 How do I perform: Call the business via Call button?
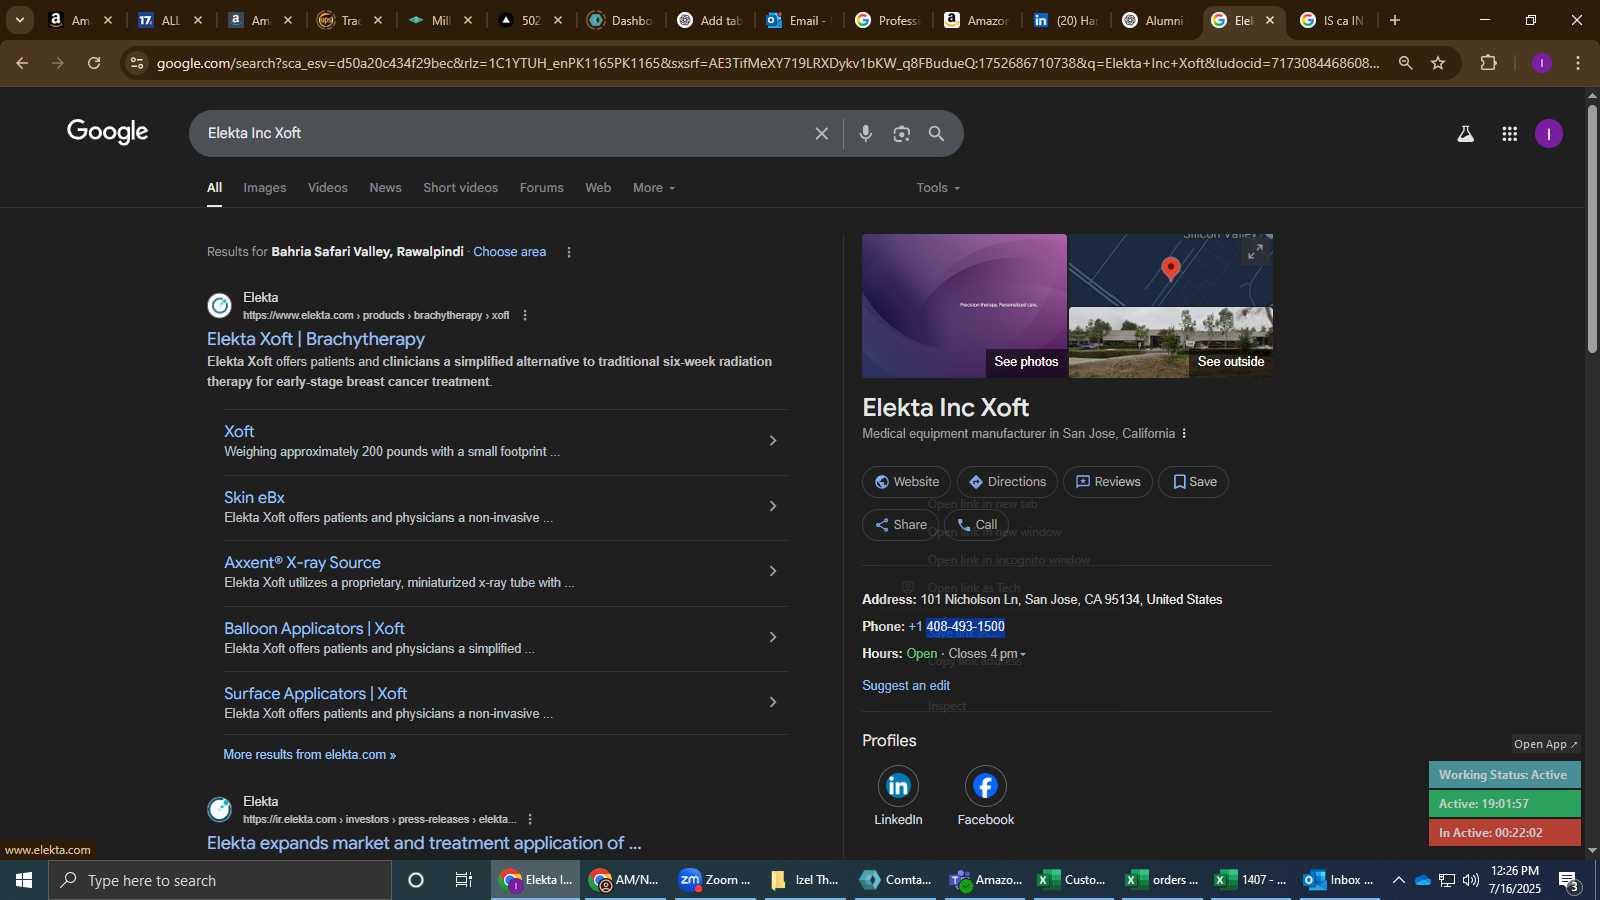977,525
